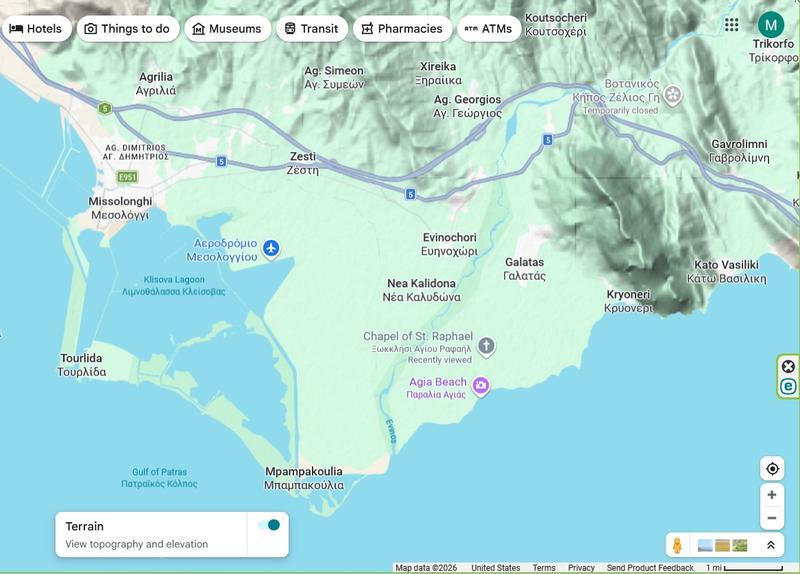
Task: Click the Nea Kalidona label
Action: pos(421,290)
